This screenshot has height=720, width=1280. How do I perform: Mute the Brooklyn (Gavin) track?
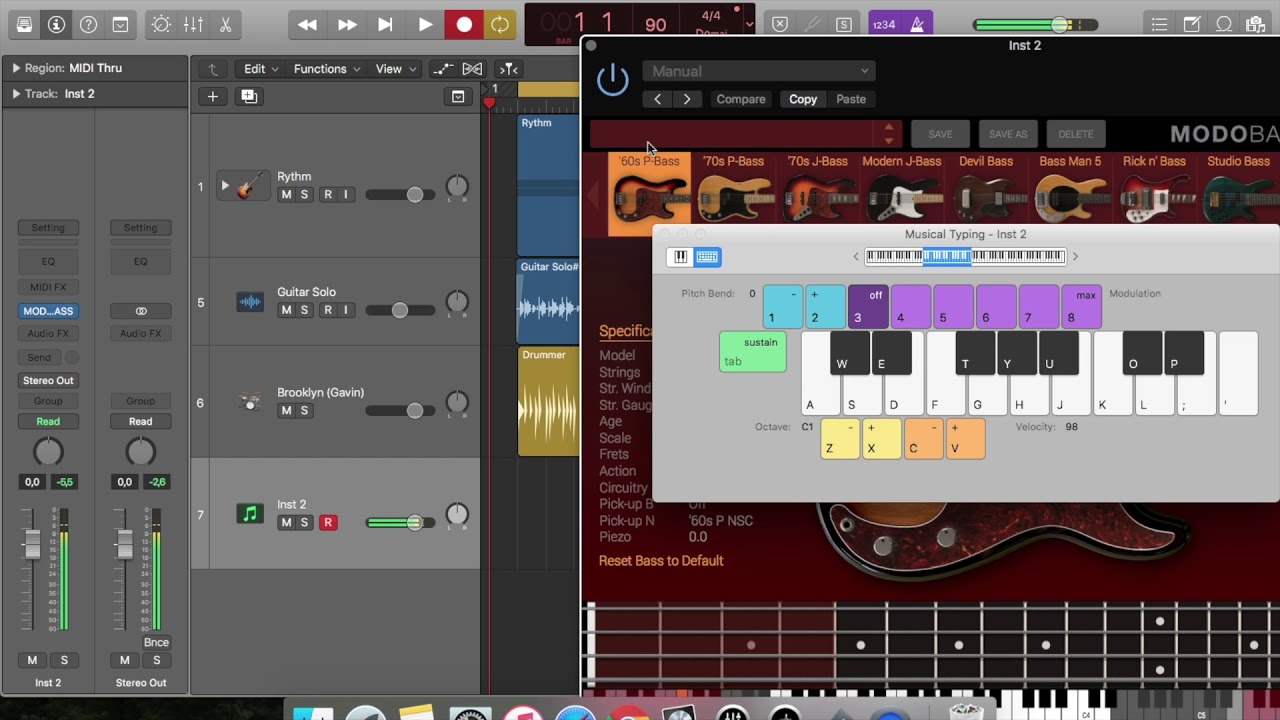pyautogui.click(x=286, y=411)
